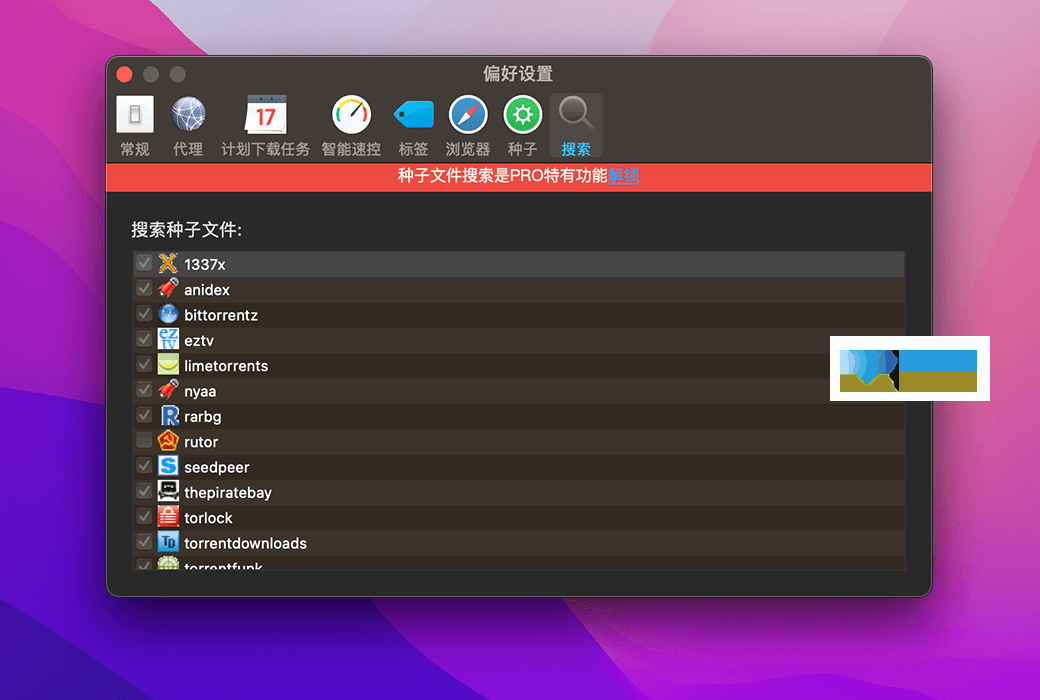Click the rutor hammer-and-sickle icon

168,441
